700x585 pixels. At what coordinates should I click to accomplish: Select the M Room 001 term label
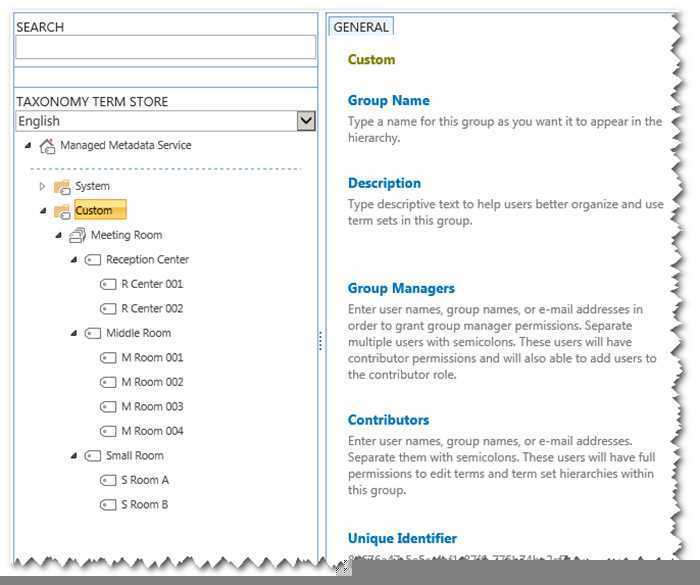(152, 358)
